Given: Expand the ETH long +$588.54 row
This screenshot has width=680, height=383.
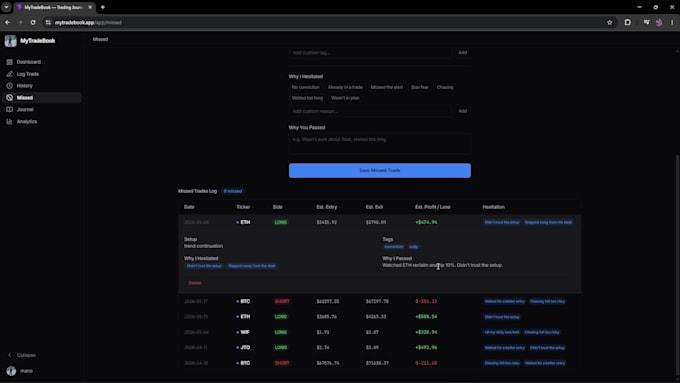Looking at the screenshot, I should [379, 317].
